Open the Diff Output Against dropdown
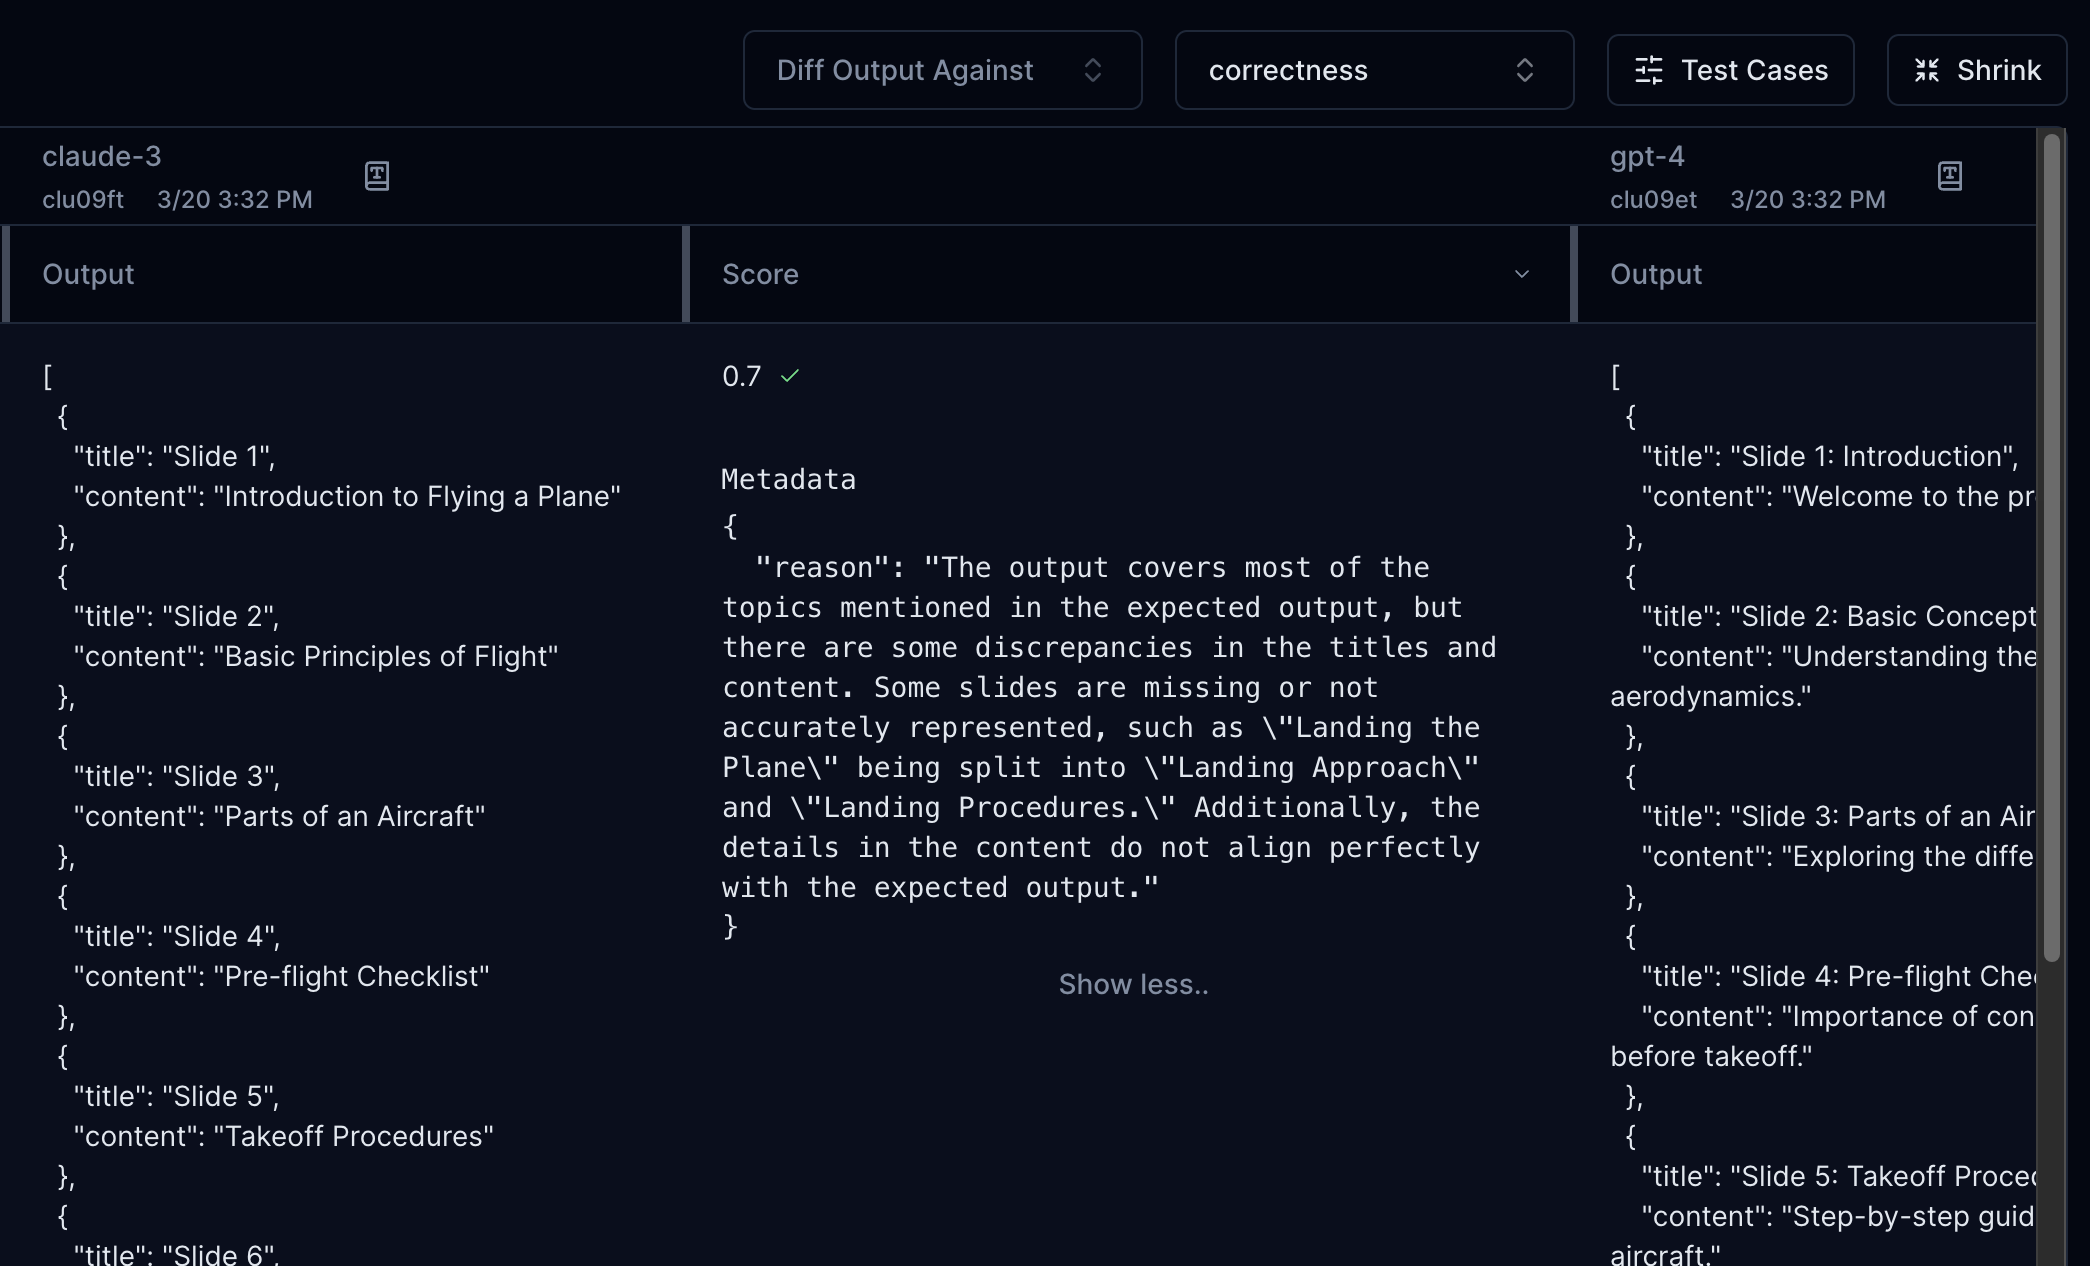Viewport: 2090px width, 1266px height. [x=942, y=70]
